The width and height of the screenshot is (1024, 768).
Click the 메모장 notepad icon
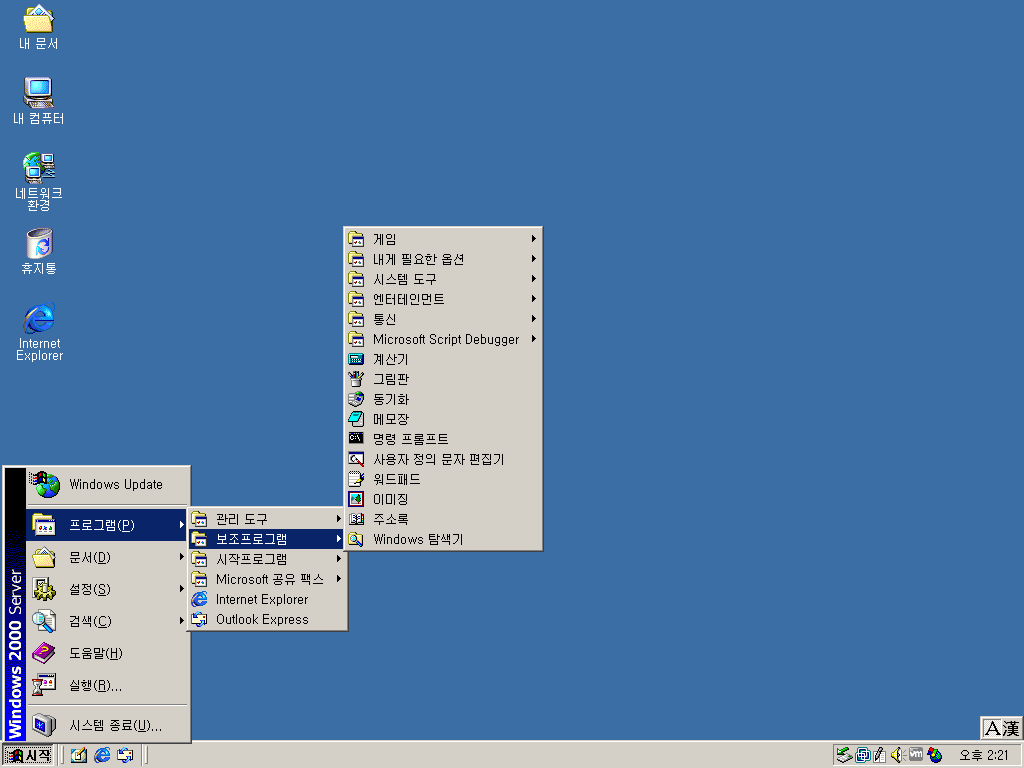356,419
